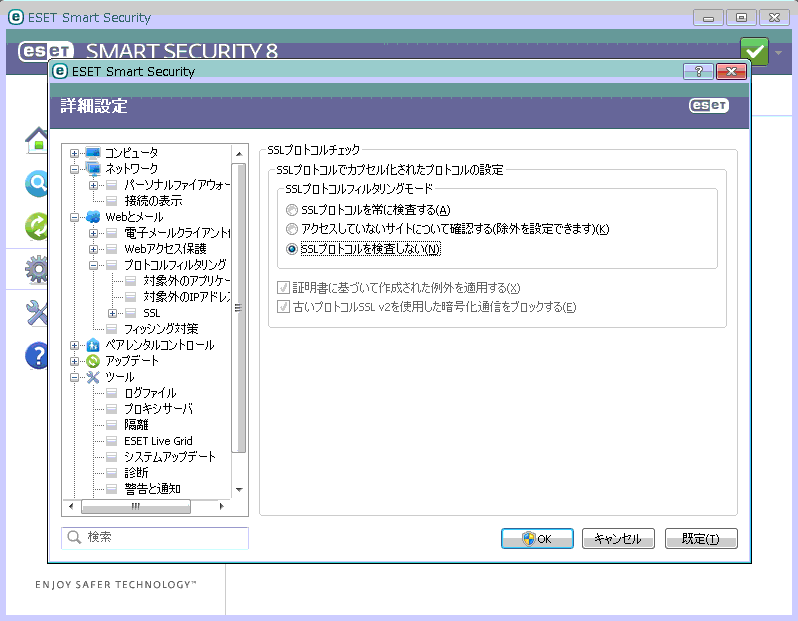Select システムアップデート tree item

tap(169, 457)
